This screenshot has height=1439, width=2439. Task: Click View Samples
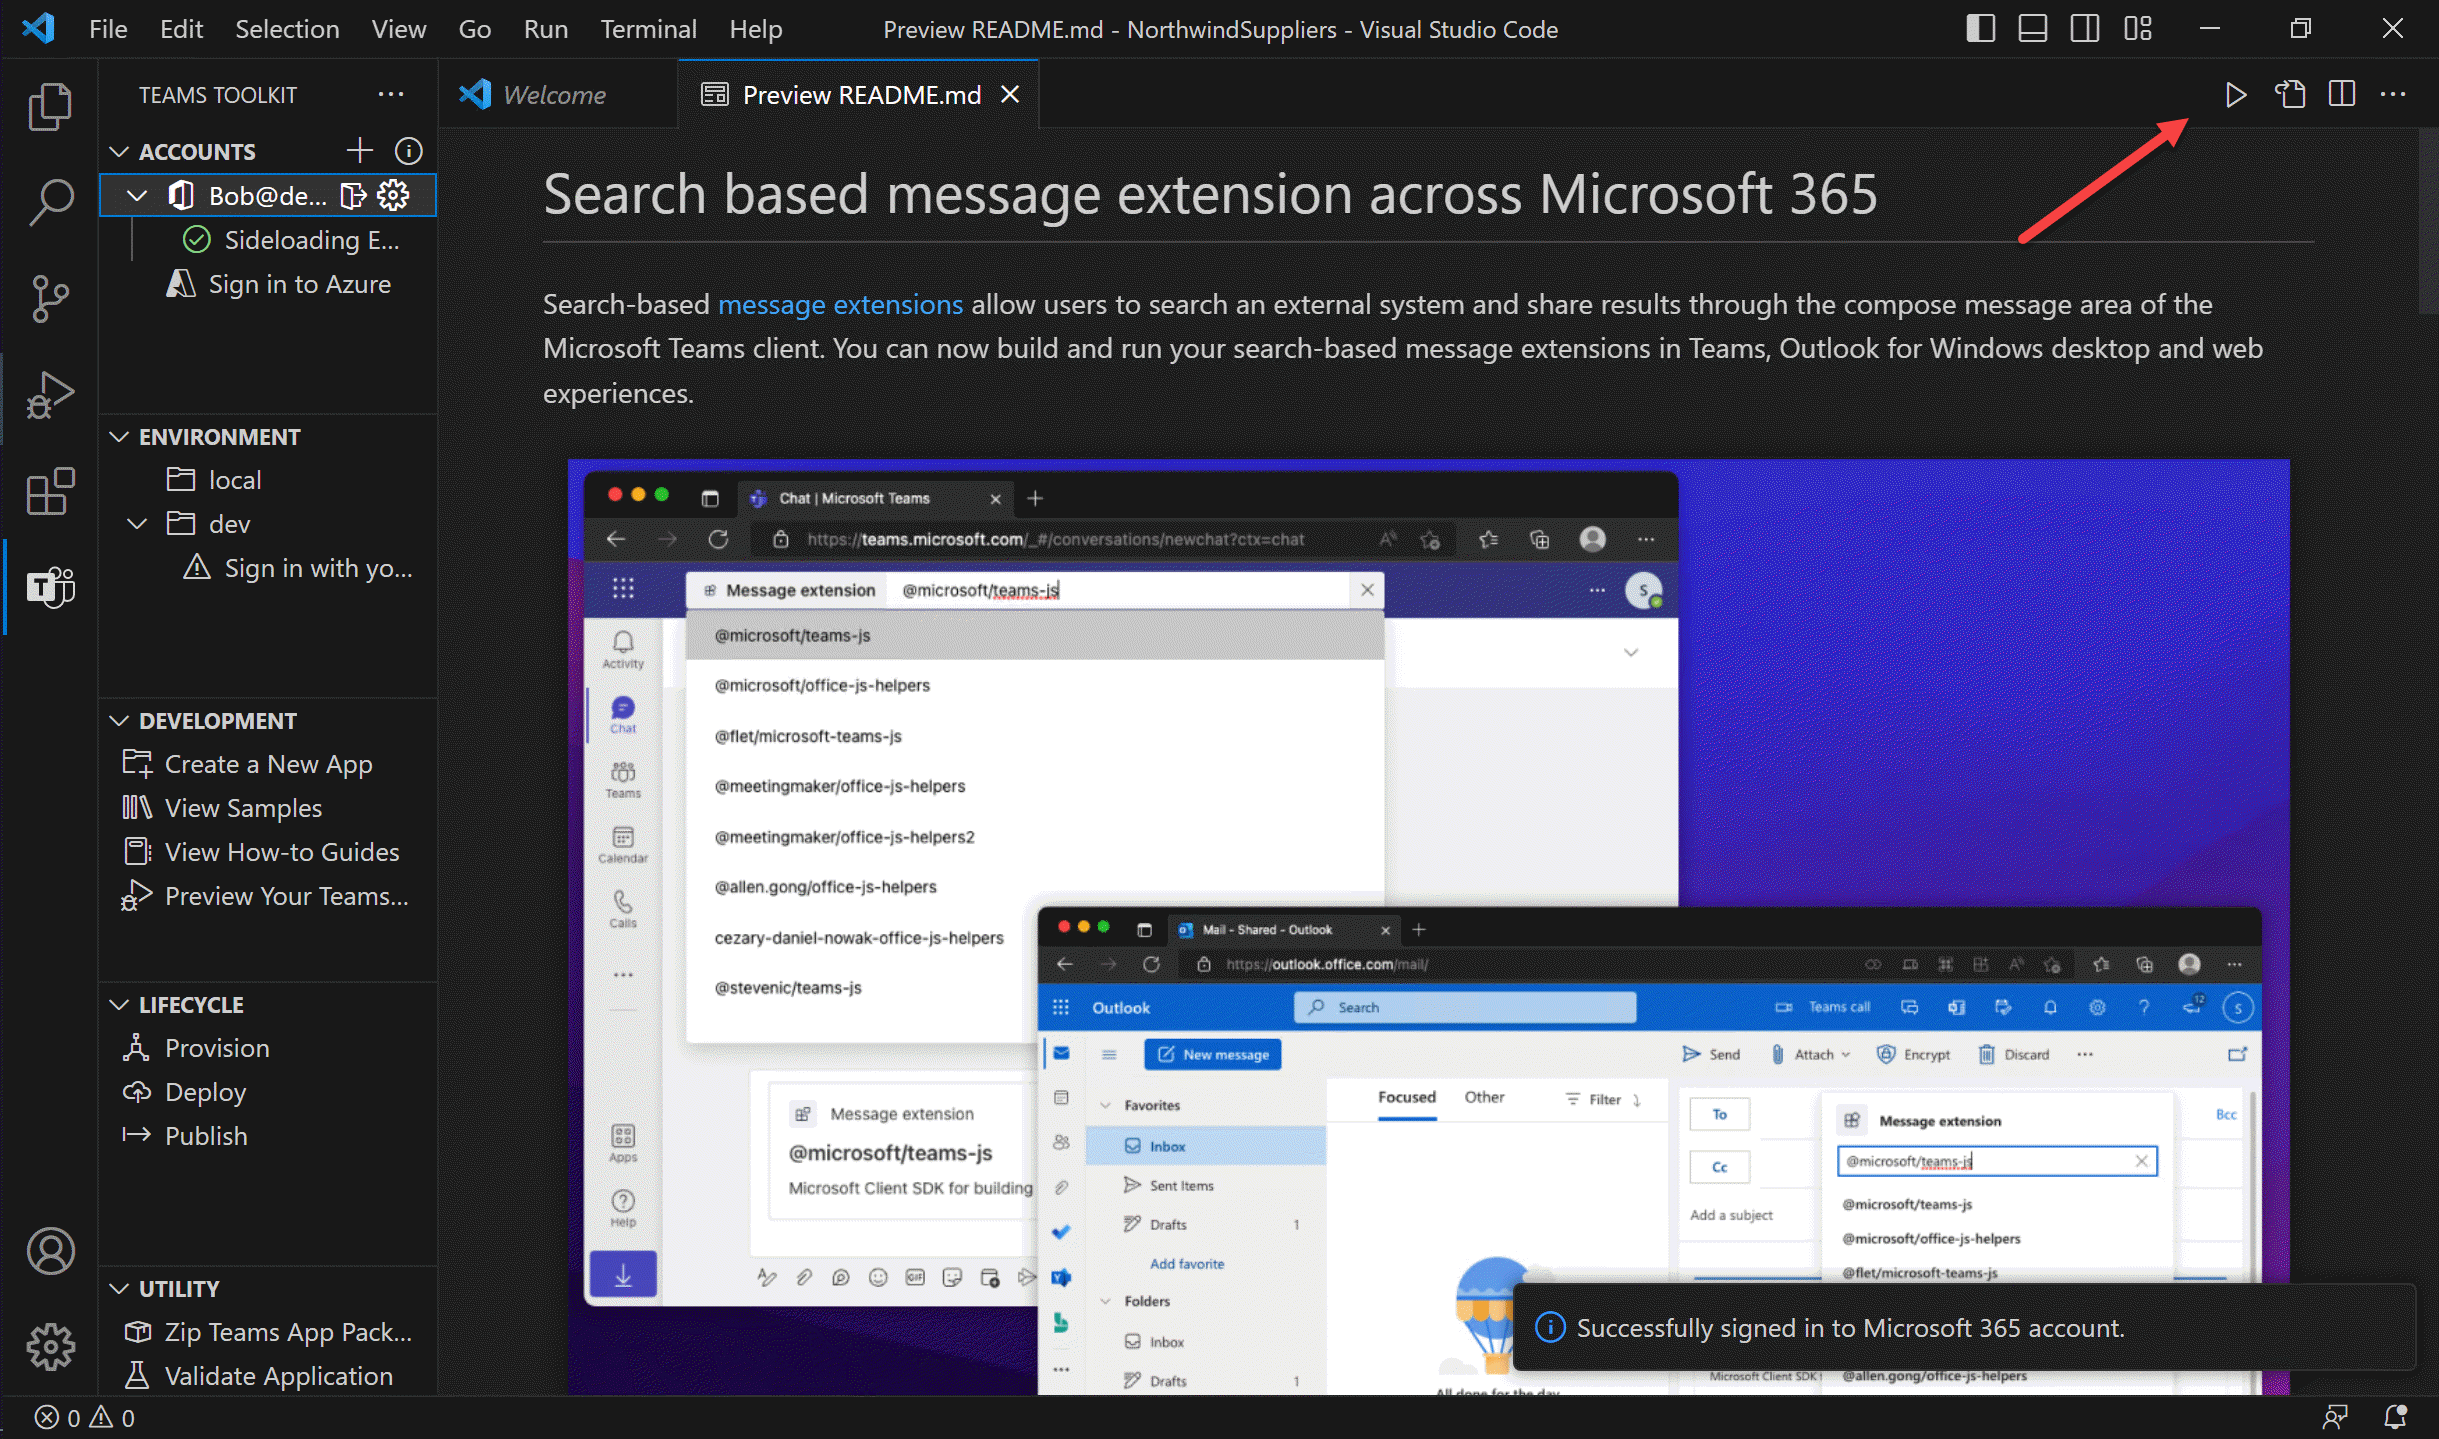pyautogui.click(x=243, y=808)
